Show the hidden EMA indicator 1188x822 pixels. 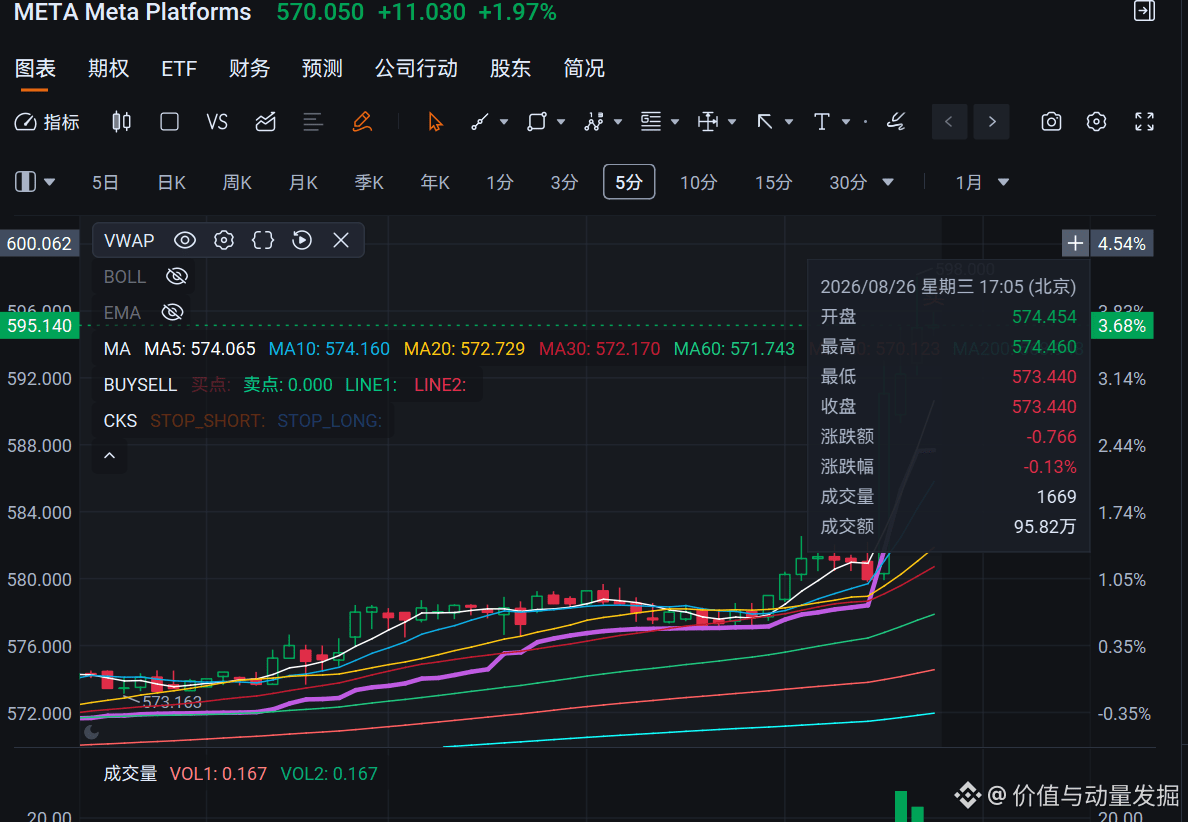pyautogui.click(x=173, y=312)
